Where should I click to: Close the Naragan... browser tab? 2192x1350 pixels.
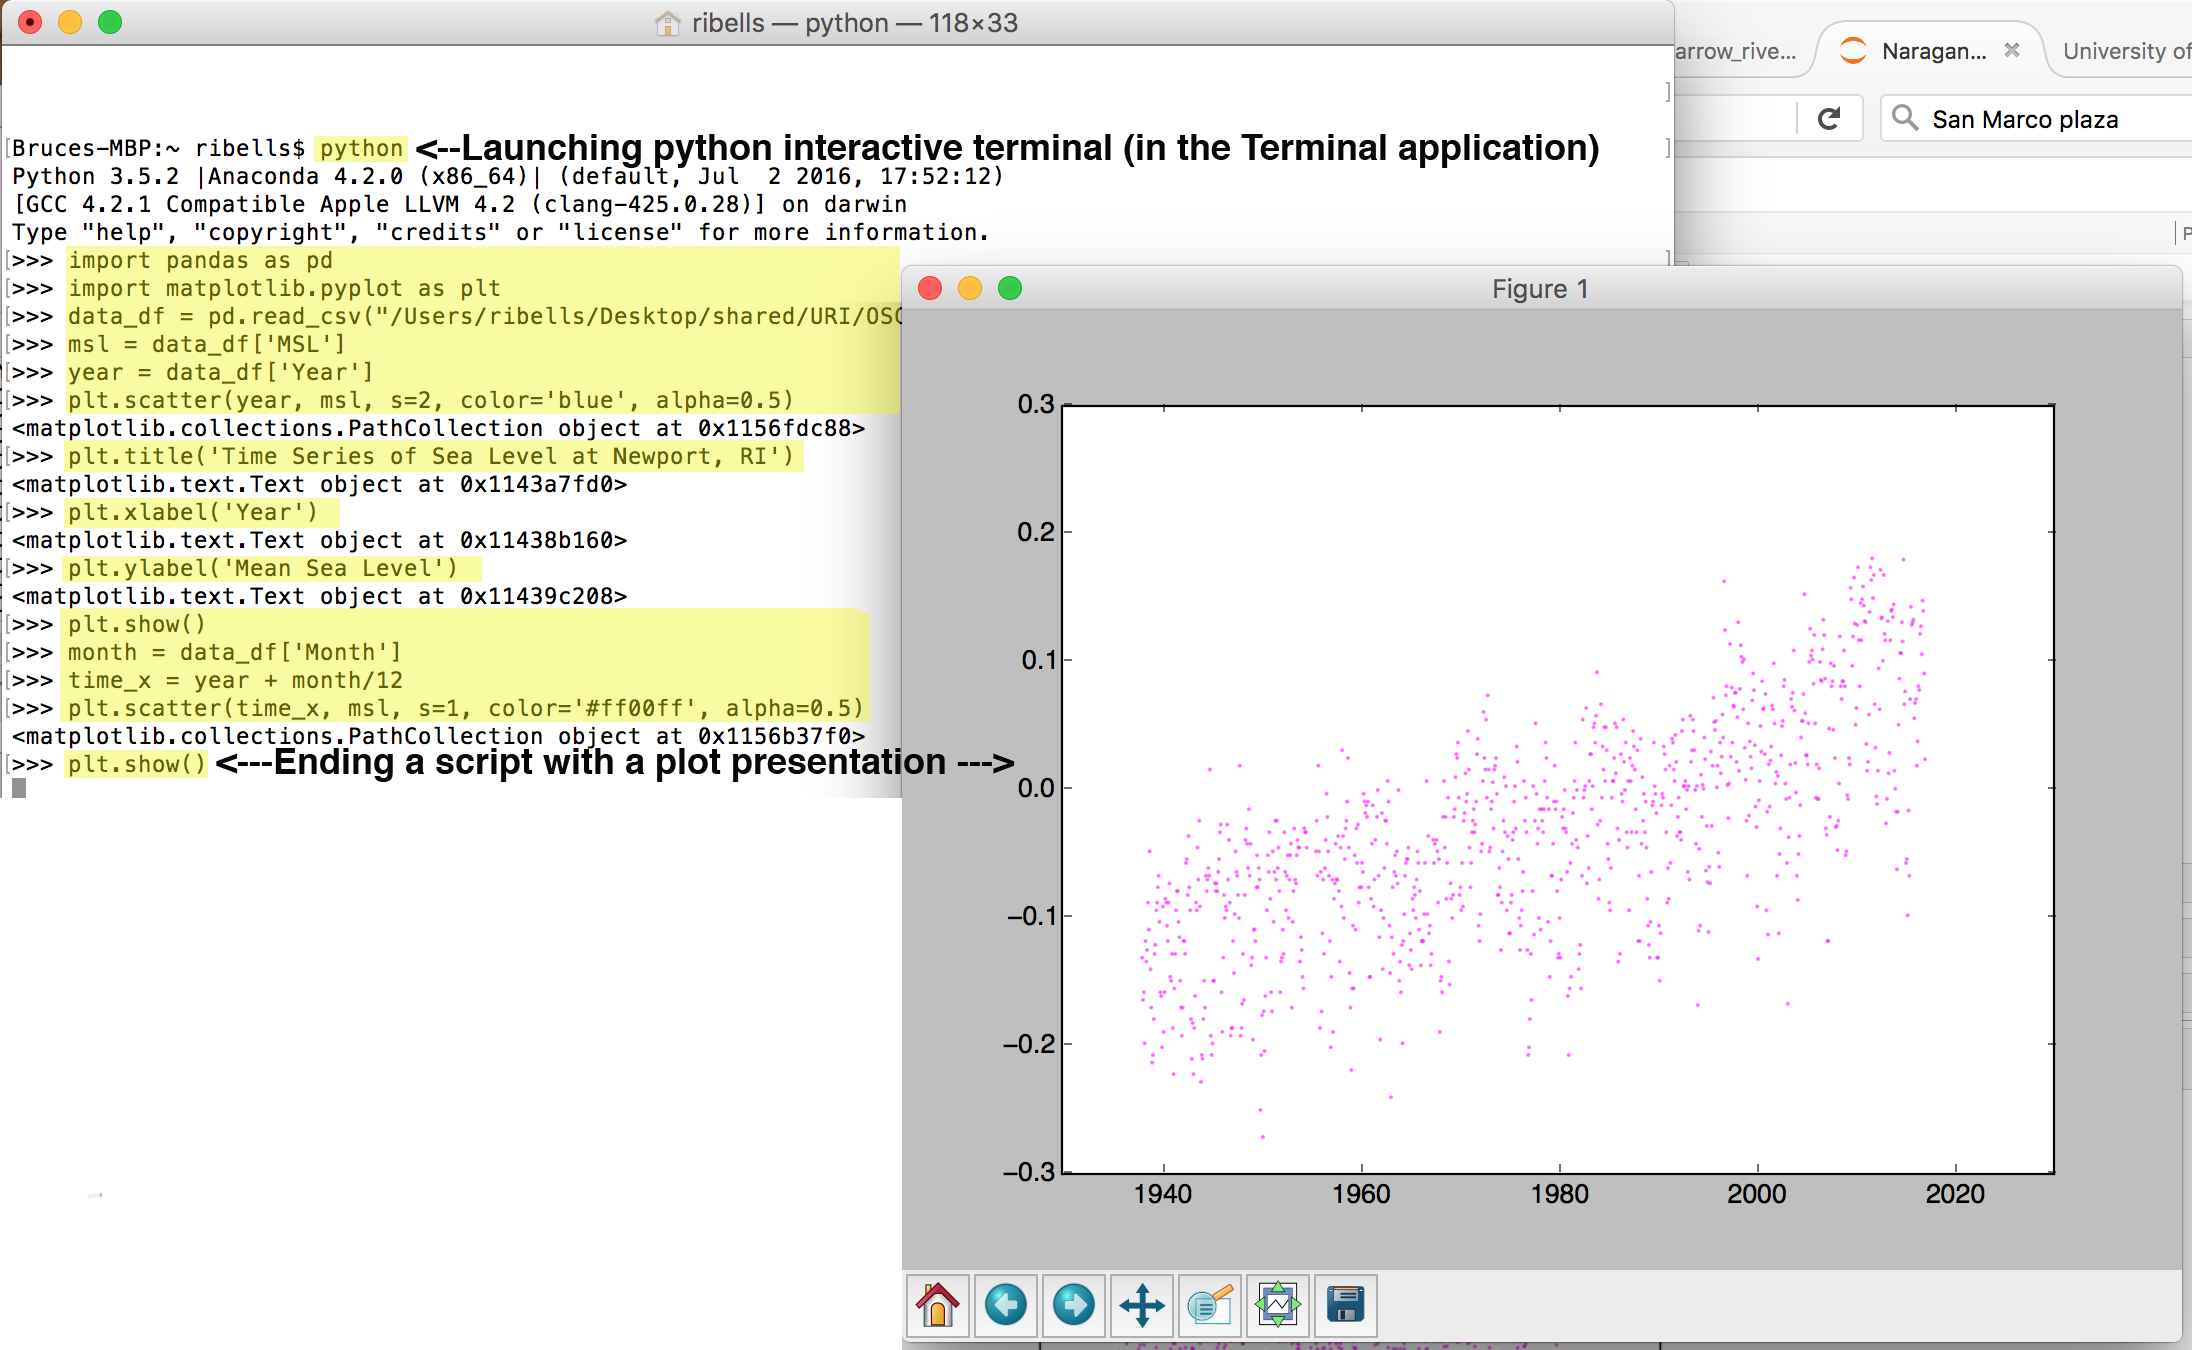click(2012, 50)
